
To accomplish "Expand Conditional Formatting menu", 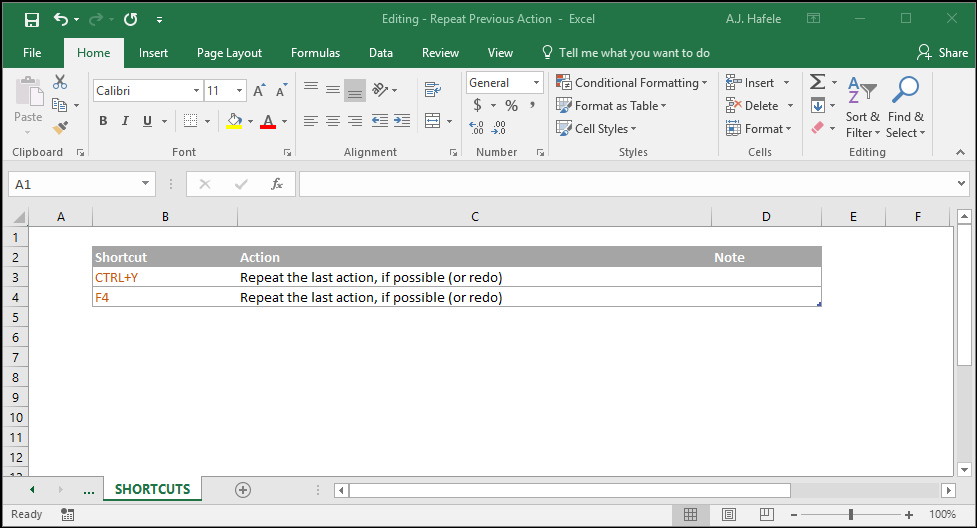I will (632, 83).
